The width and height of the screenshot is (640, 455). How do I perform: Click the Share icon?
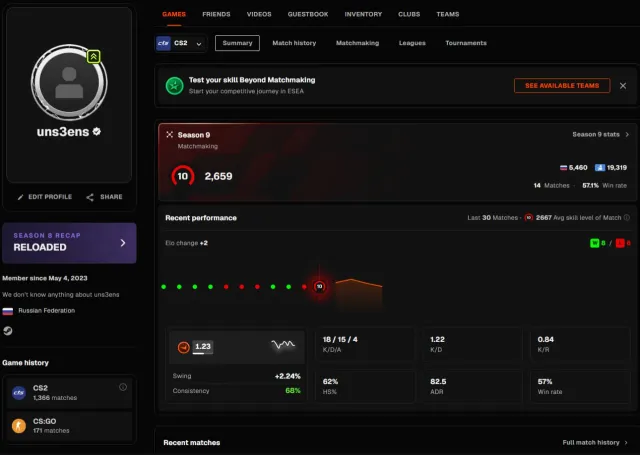(x=90, y=198)
